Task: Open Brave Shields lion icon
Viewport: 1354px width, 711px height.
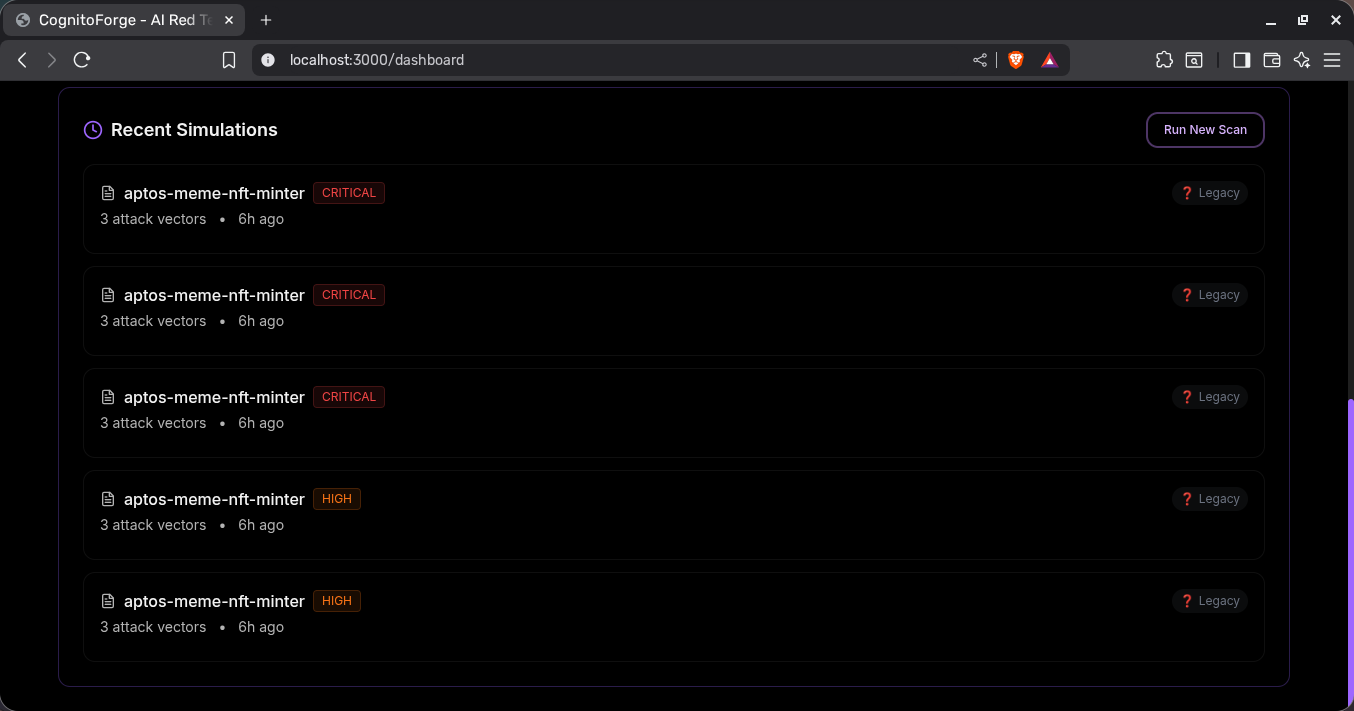Action: [x=1016, y=60]
